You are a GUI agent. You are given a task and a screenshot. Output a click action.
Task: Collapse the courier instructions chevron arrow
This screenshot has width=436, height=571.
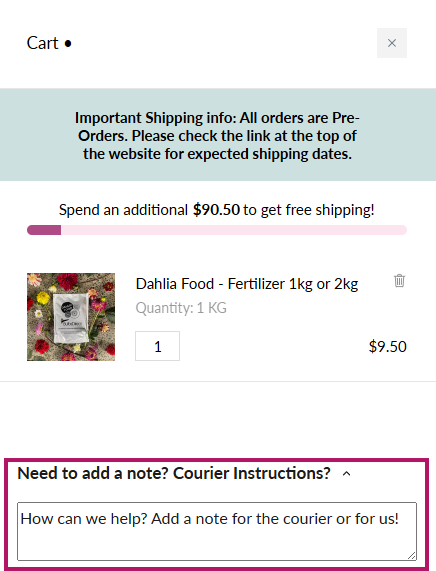346,473
